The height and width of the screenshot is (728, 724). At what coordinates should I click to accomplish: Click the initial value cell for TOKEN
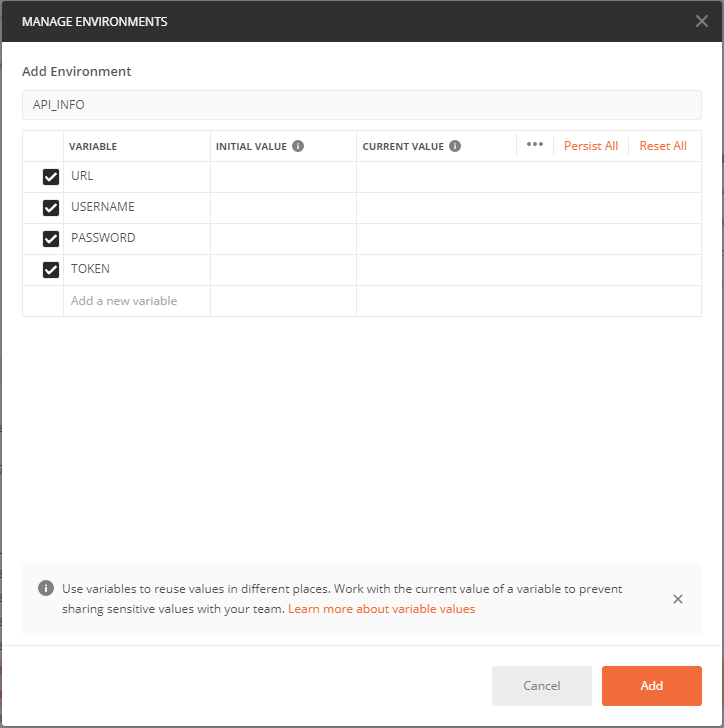click(283, 270)
